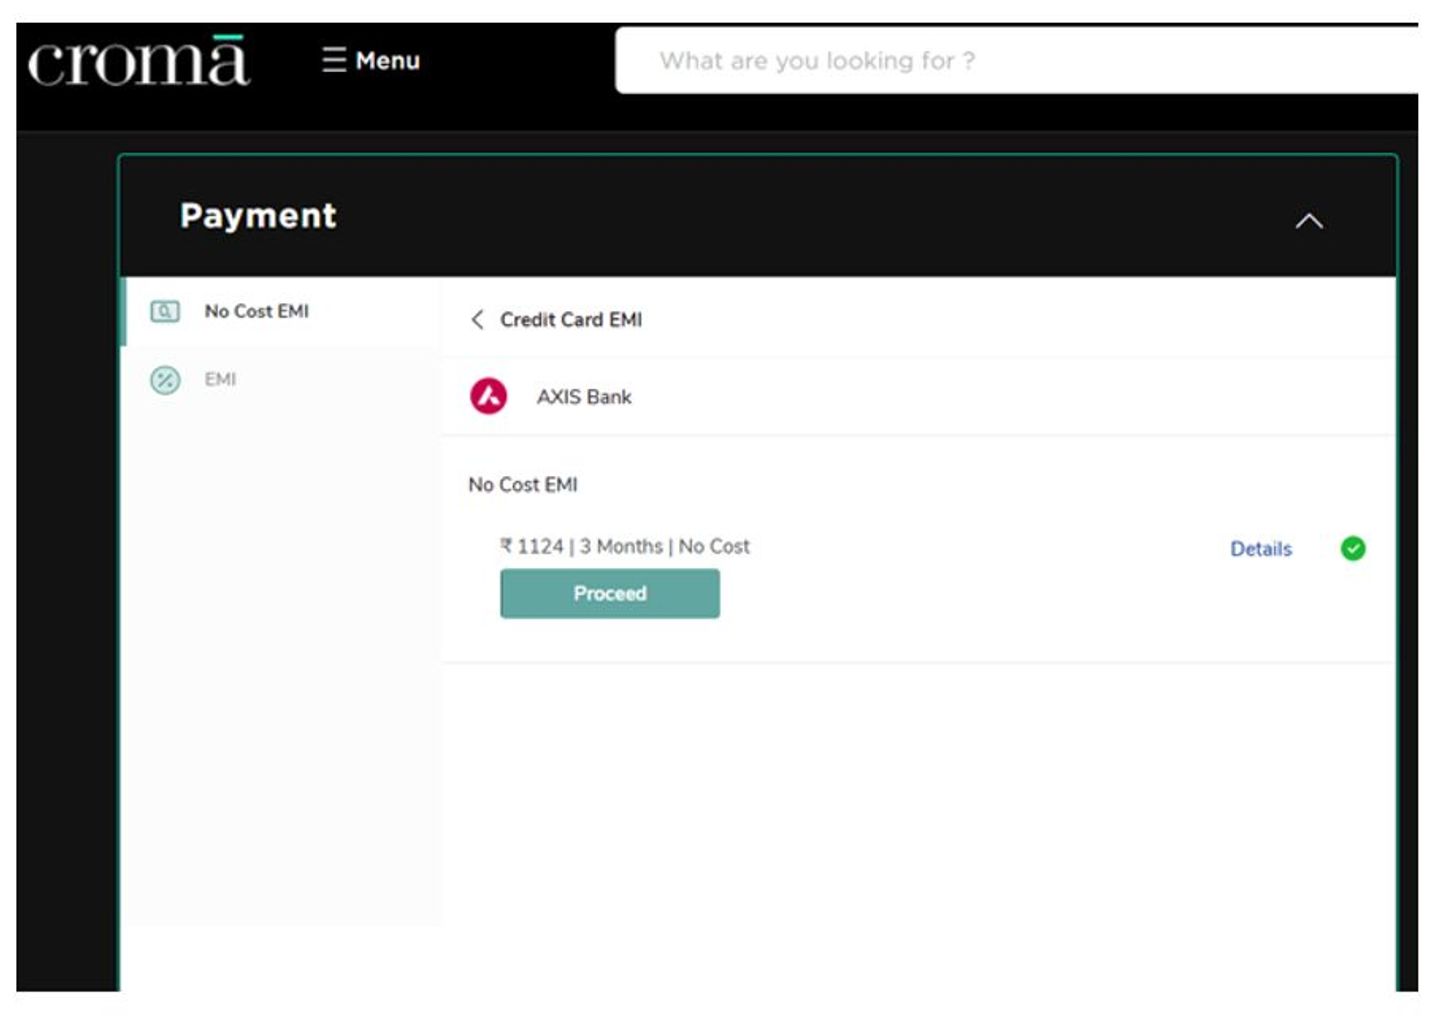Click the No Cost EMI sidebar icon
This screenshot has height=1026, width=1440.
(165, 311)
